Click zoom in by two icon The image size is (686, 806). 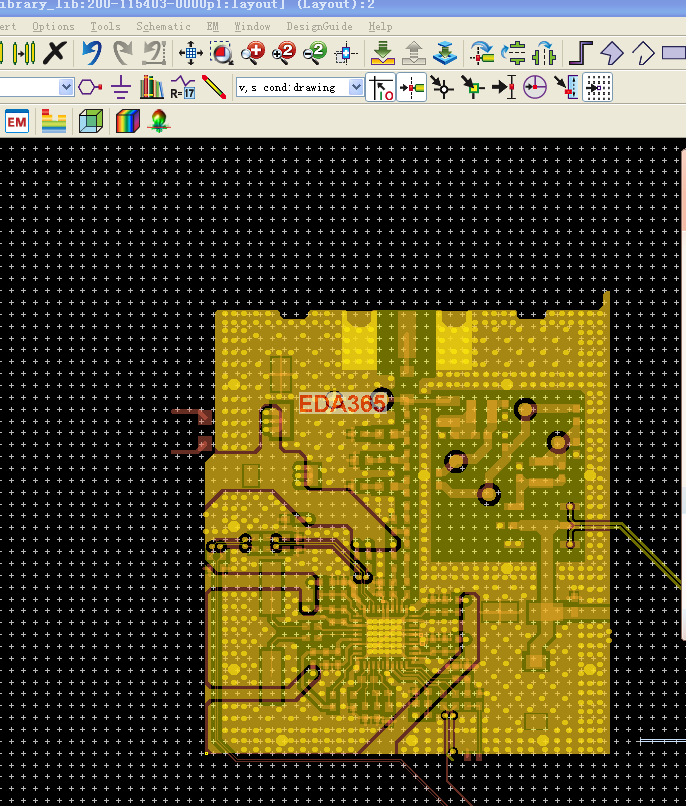pyautogui.click(x=284, y=53)
